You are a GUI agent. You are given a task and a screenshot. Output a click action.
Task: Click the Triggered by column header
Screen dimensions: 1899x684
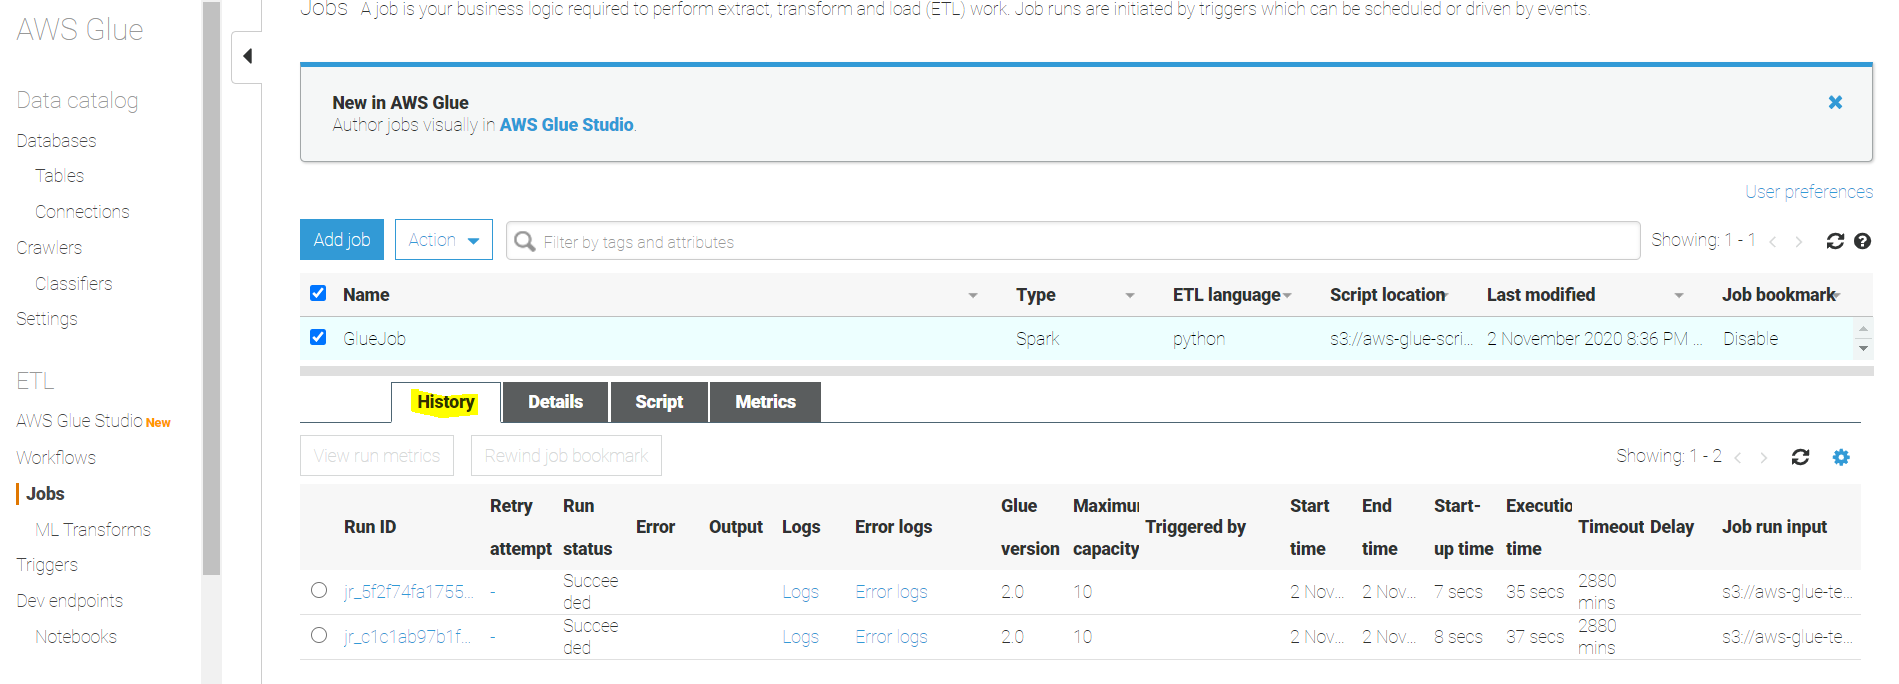(1195, 527)
